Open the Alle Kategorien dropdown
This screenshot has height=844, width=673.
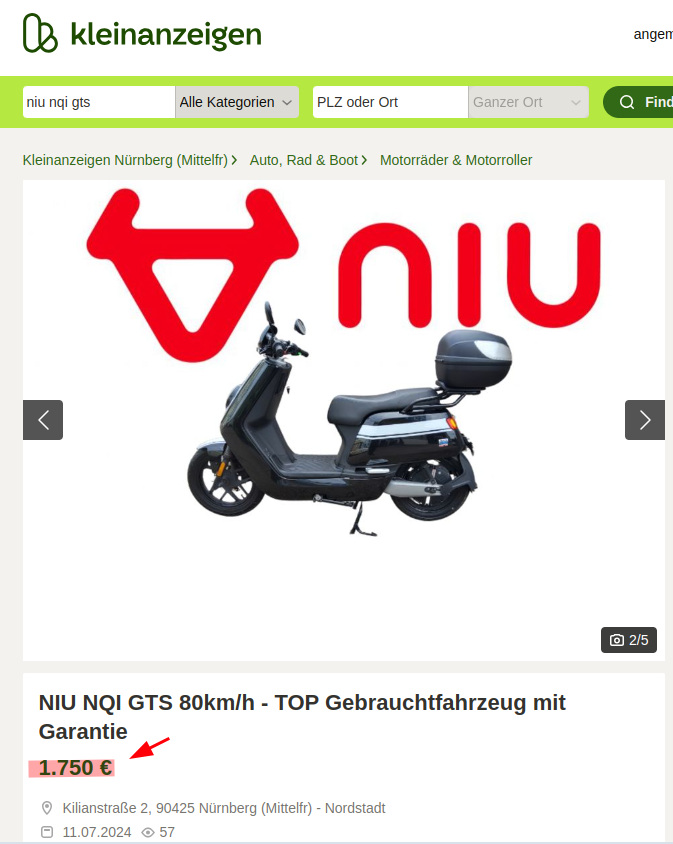(237, 102)
